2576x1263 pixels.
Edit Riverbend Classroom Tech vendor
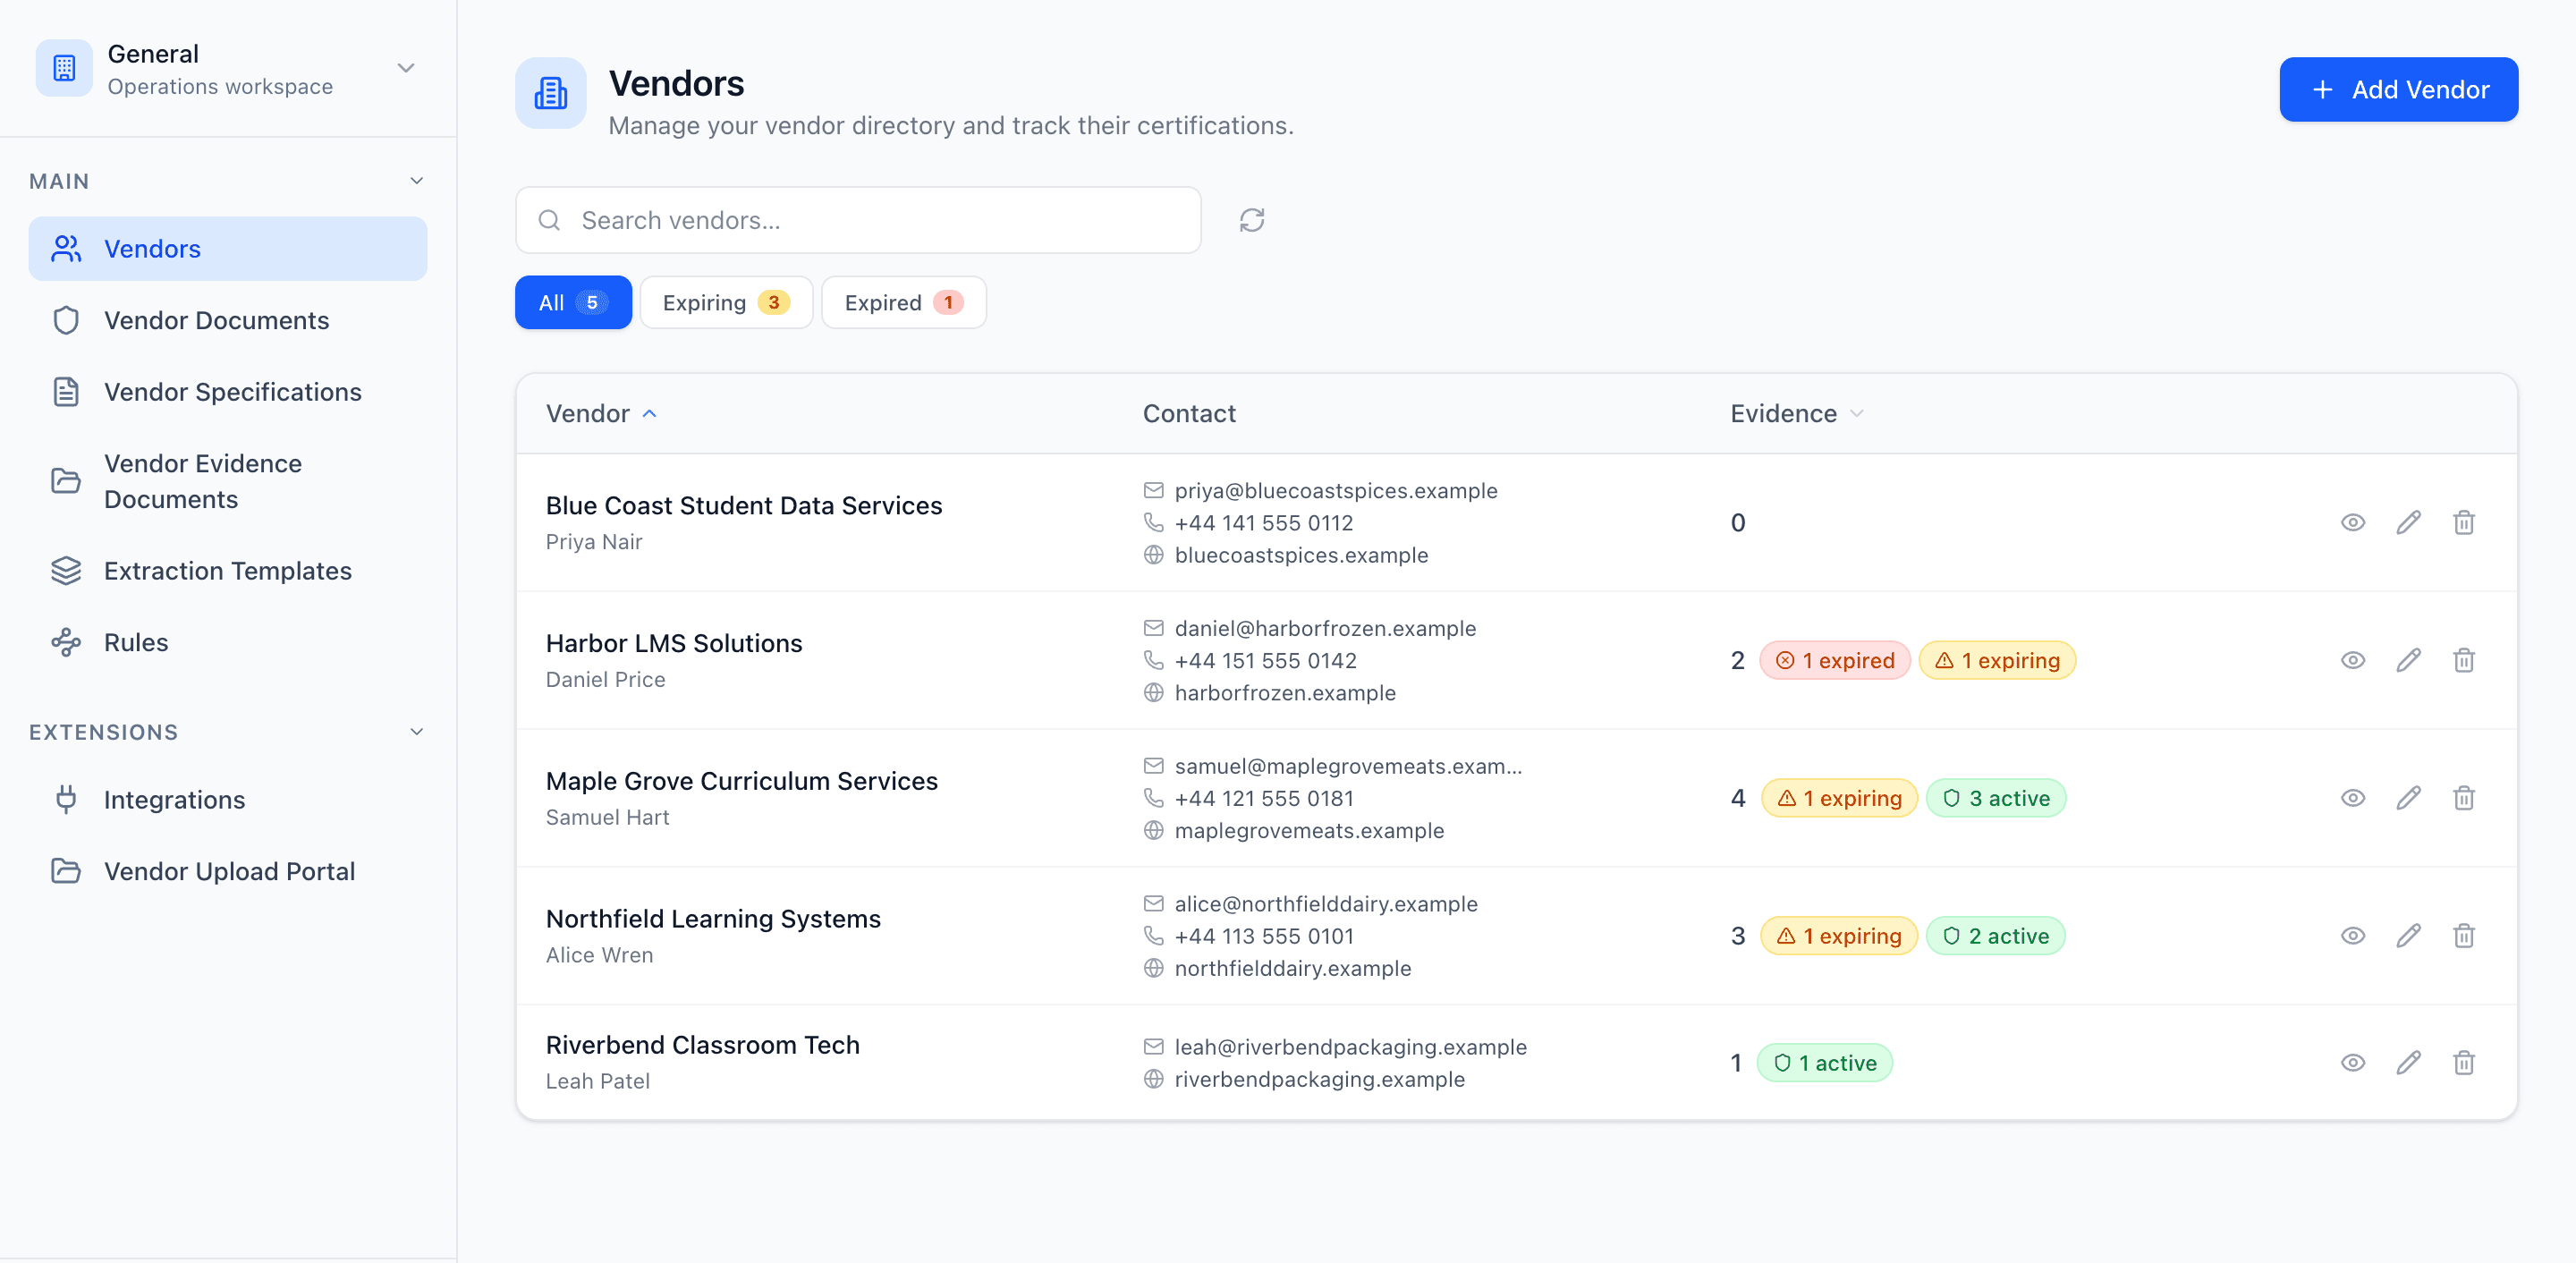point(2408,1062)
